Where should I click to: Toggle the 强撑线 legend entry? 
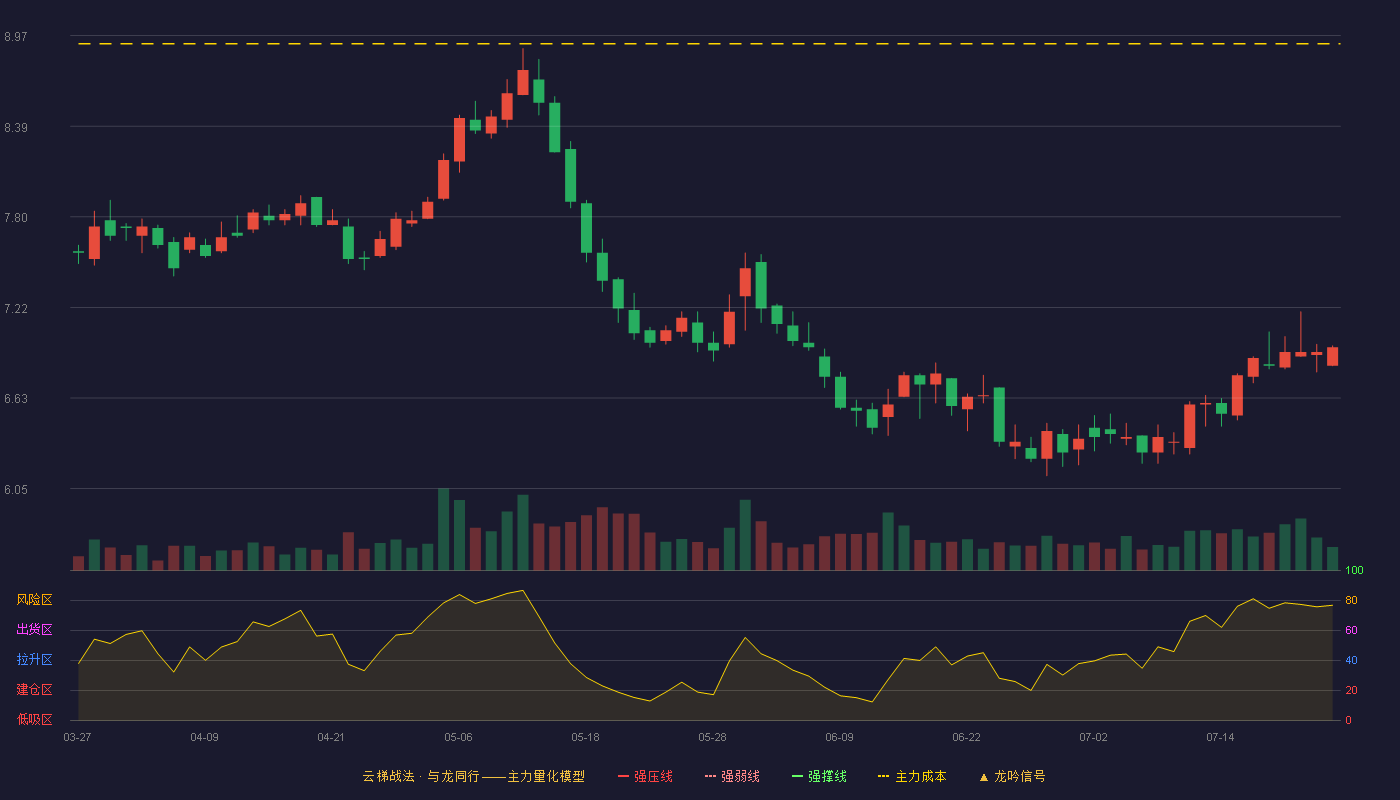tap(819, 776)
